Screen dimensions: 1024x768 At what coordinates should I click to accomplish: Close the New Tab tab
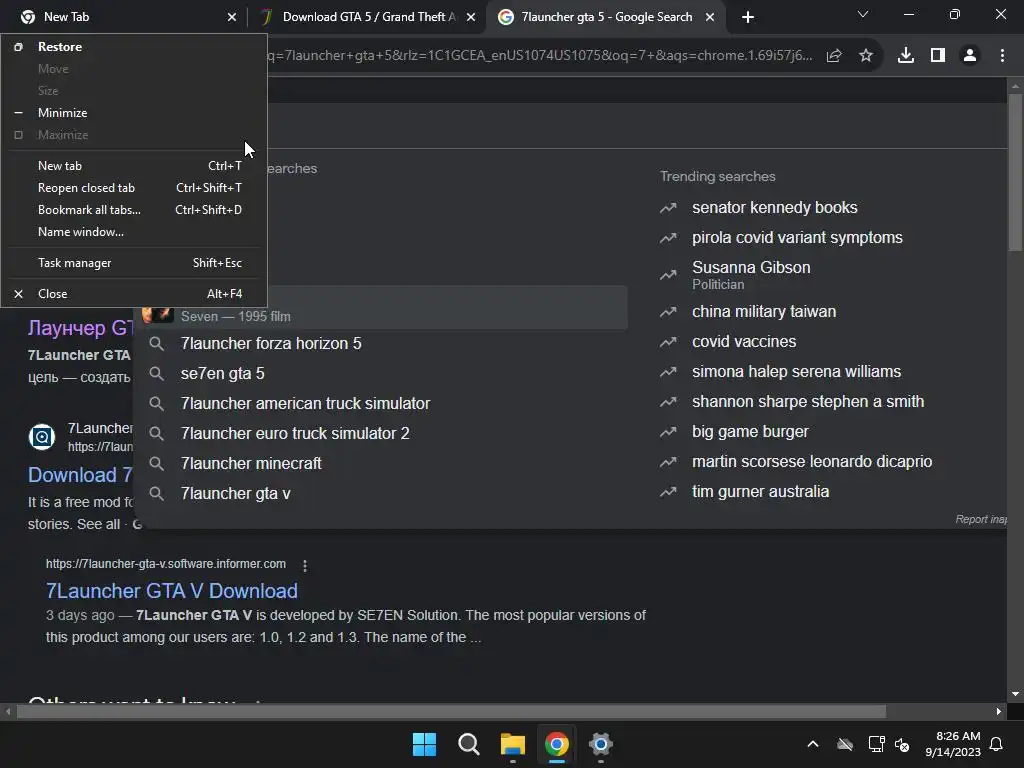pos(232,17)
